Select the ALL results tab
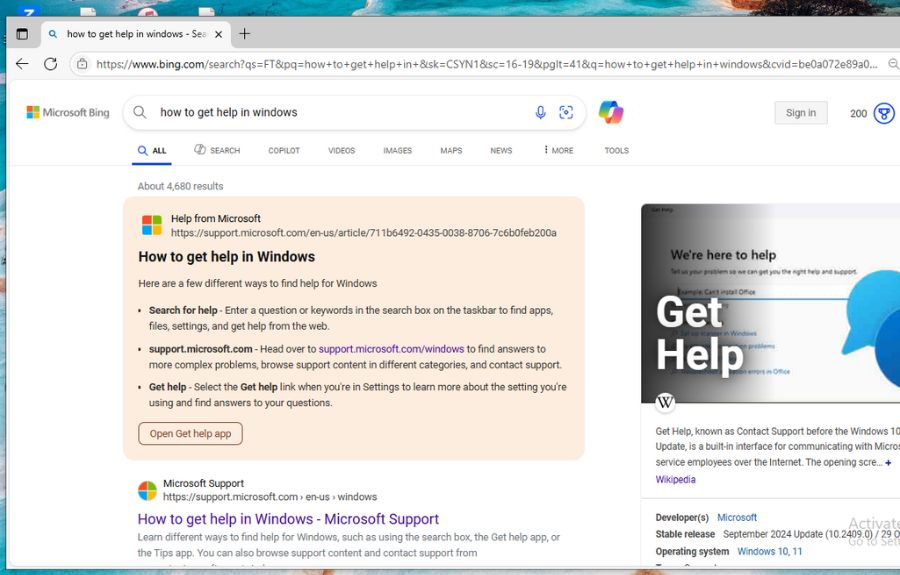This screenshot has width=900, height=575. (152, 150)
